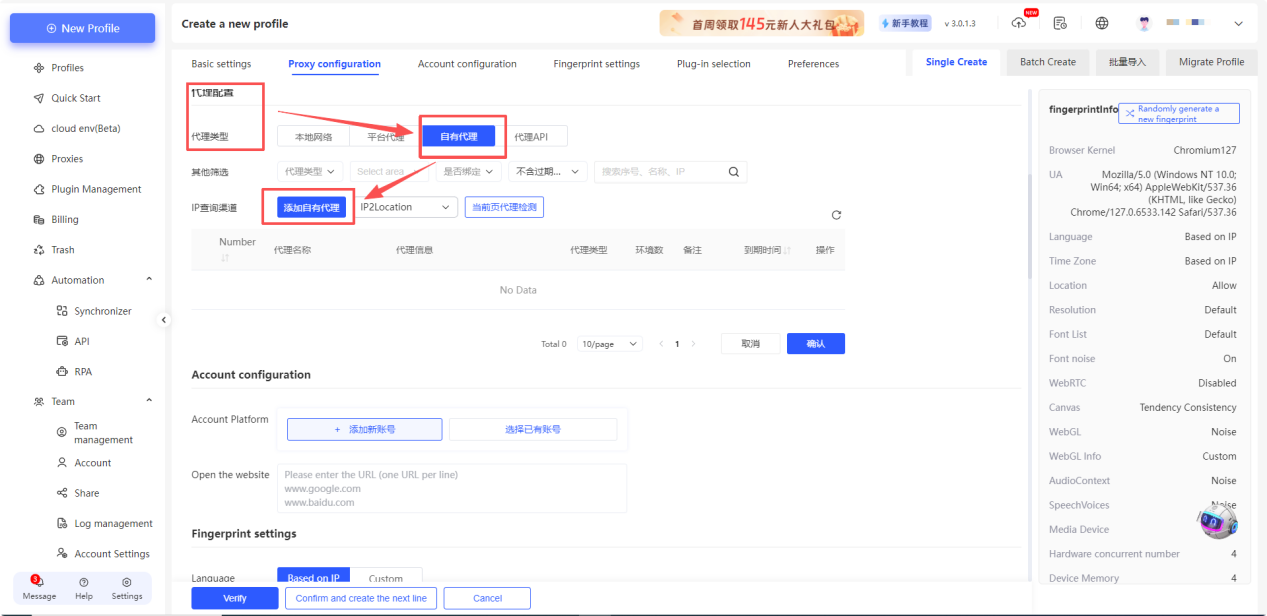Open Synchronizer from the sidebar

102,311
